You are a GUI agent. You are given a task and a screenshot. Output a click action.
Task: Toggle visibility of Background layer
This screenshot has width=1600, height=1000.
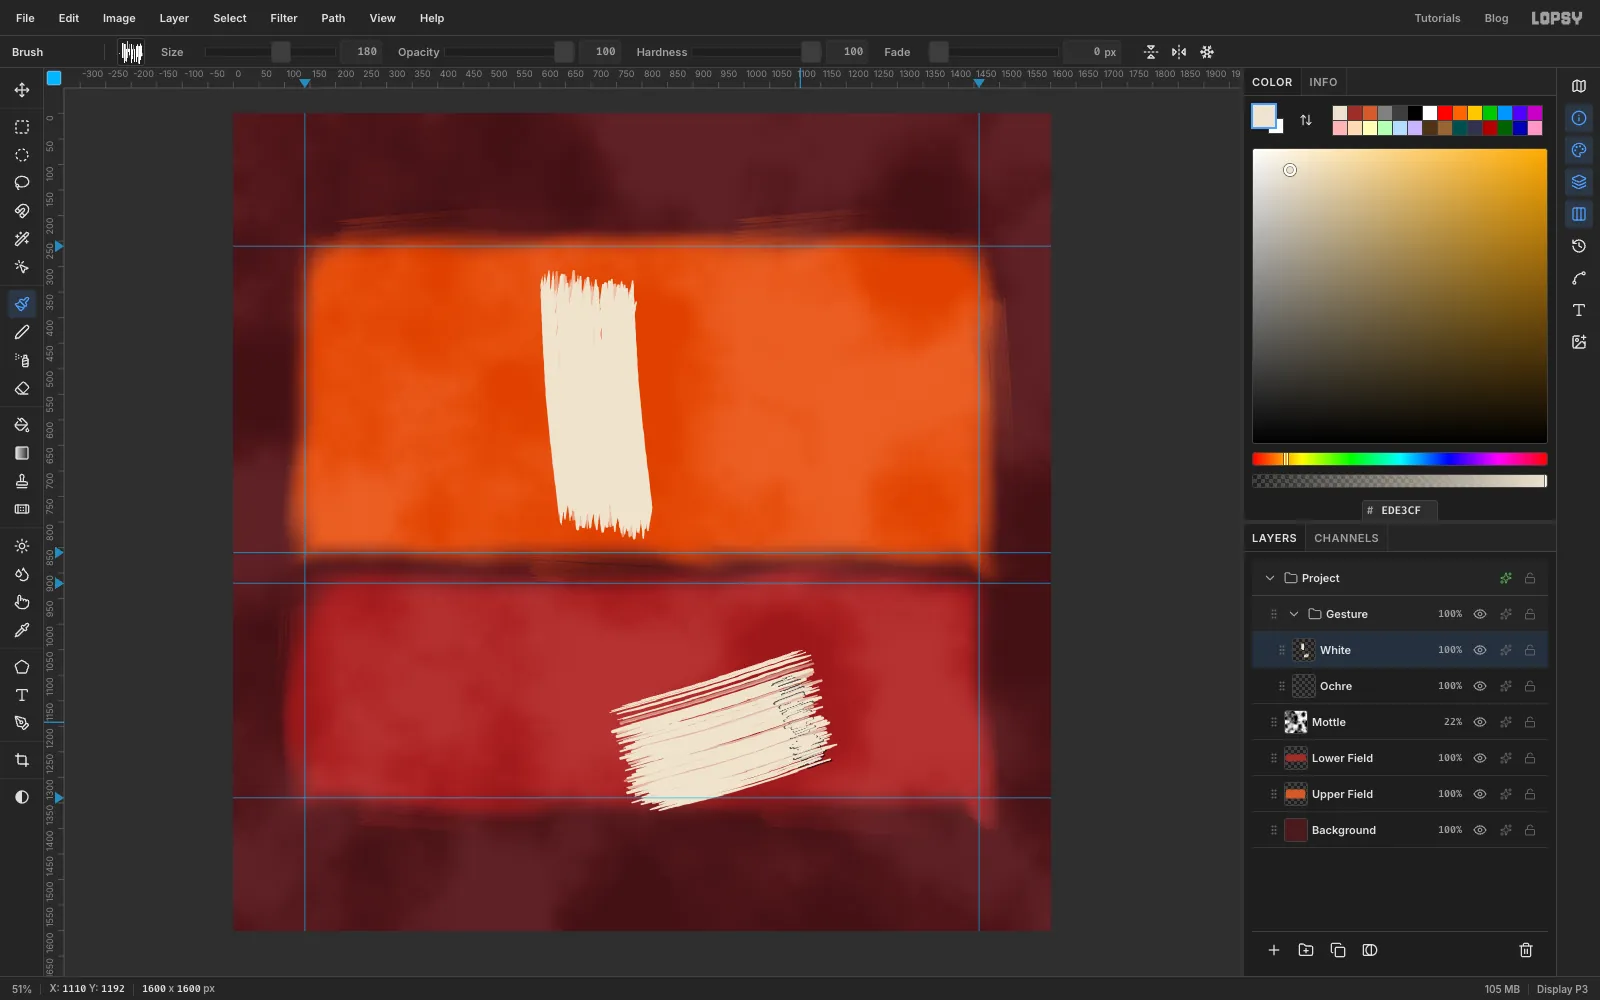pos(1480,830)
